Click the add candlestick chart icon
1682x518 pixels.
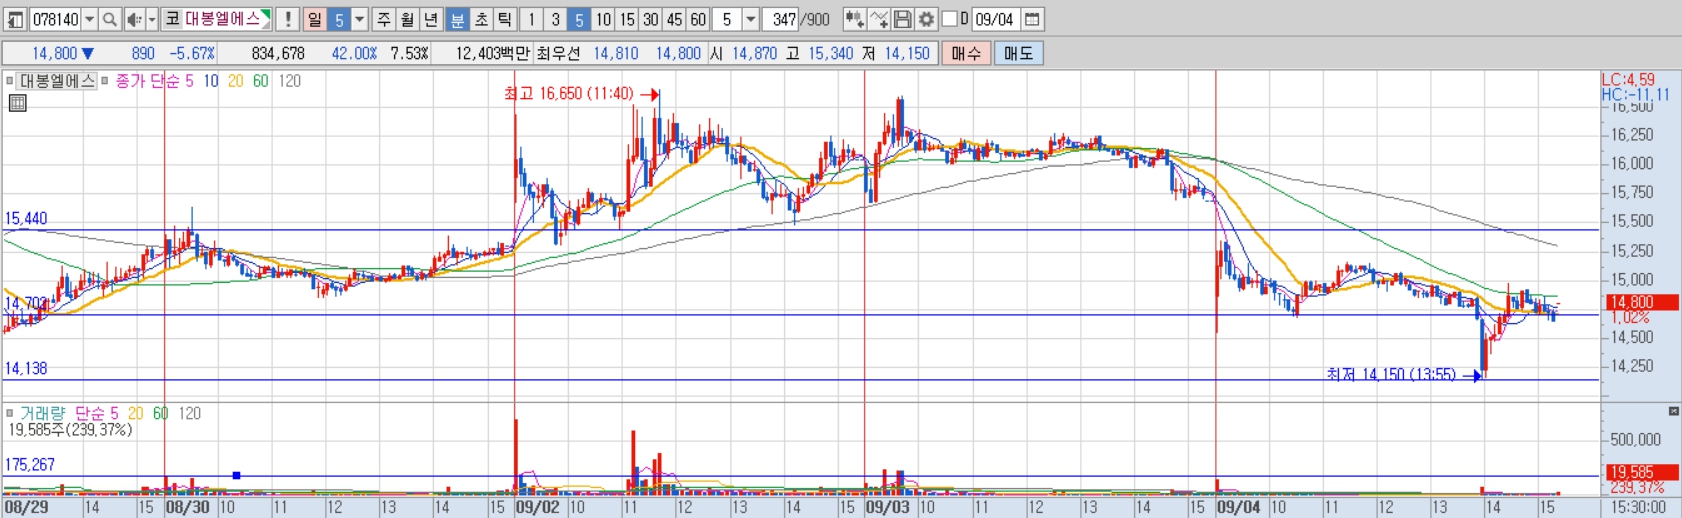854,19
